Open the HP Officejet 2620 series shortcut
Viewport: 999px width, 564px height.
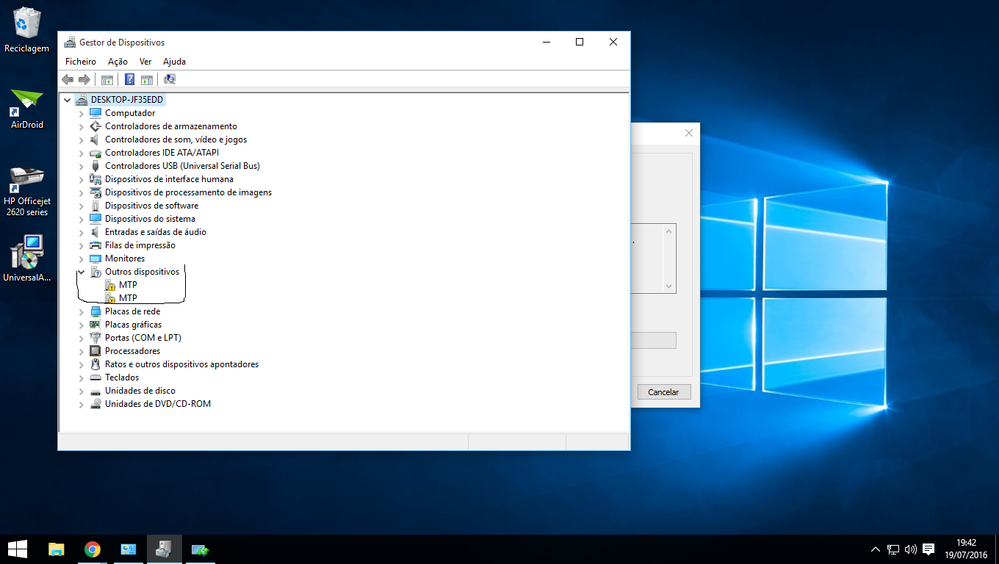click(27, 186)
